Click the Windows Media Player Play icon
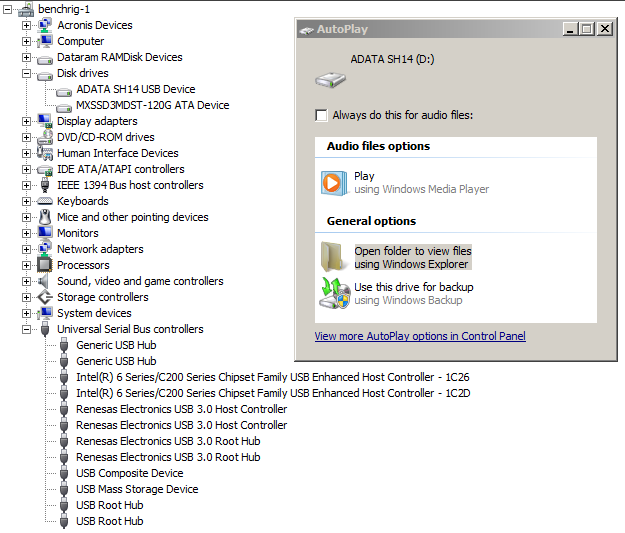Screen dimensions: 625x533 (x=332, y=183)
